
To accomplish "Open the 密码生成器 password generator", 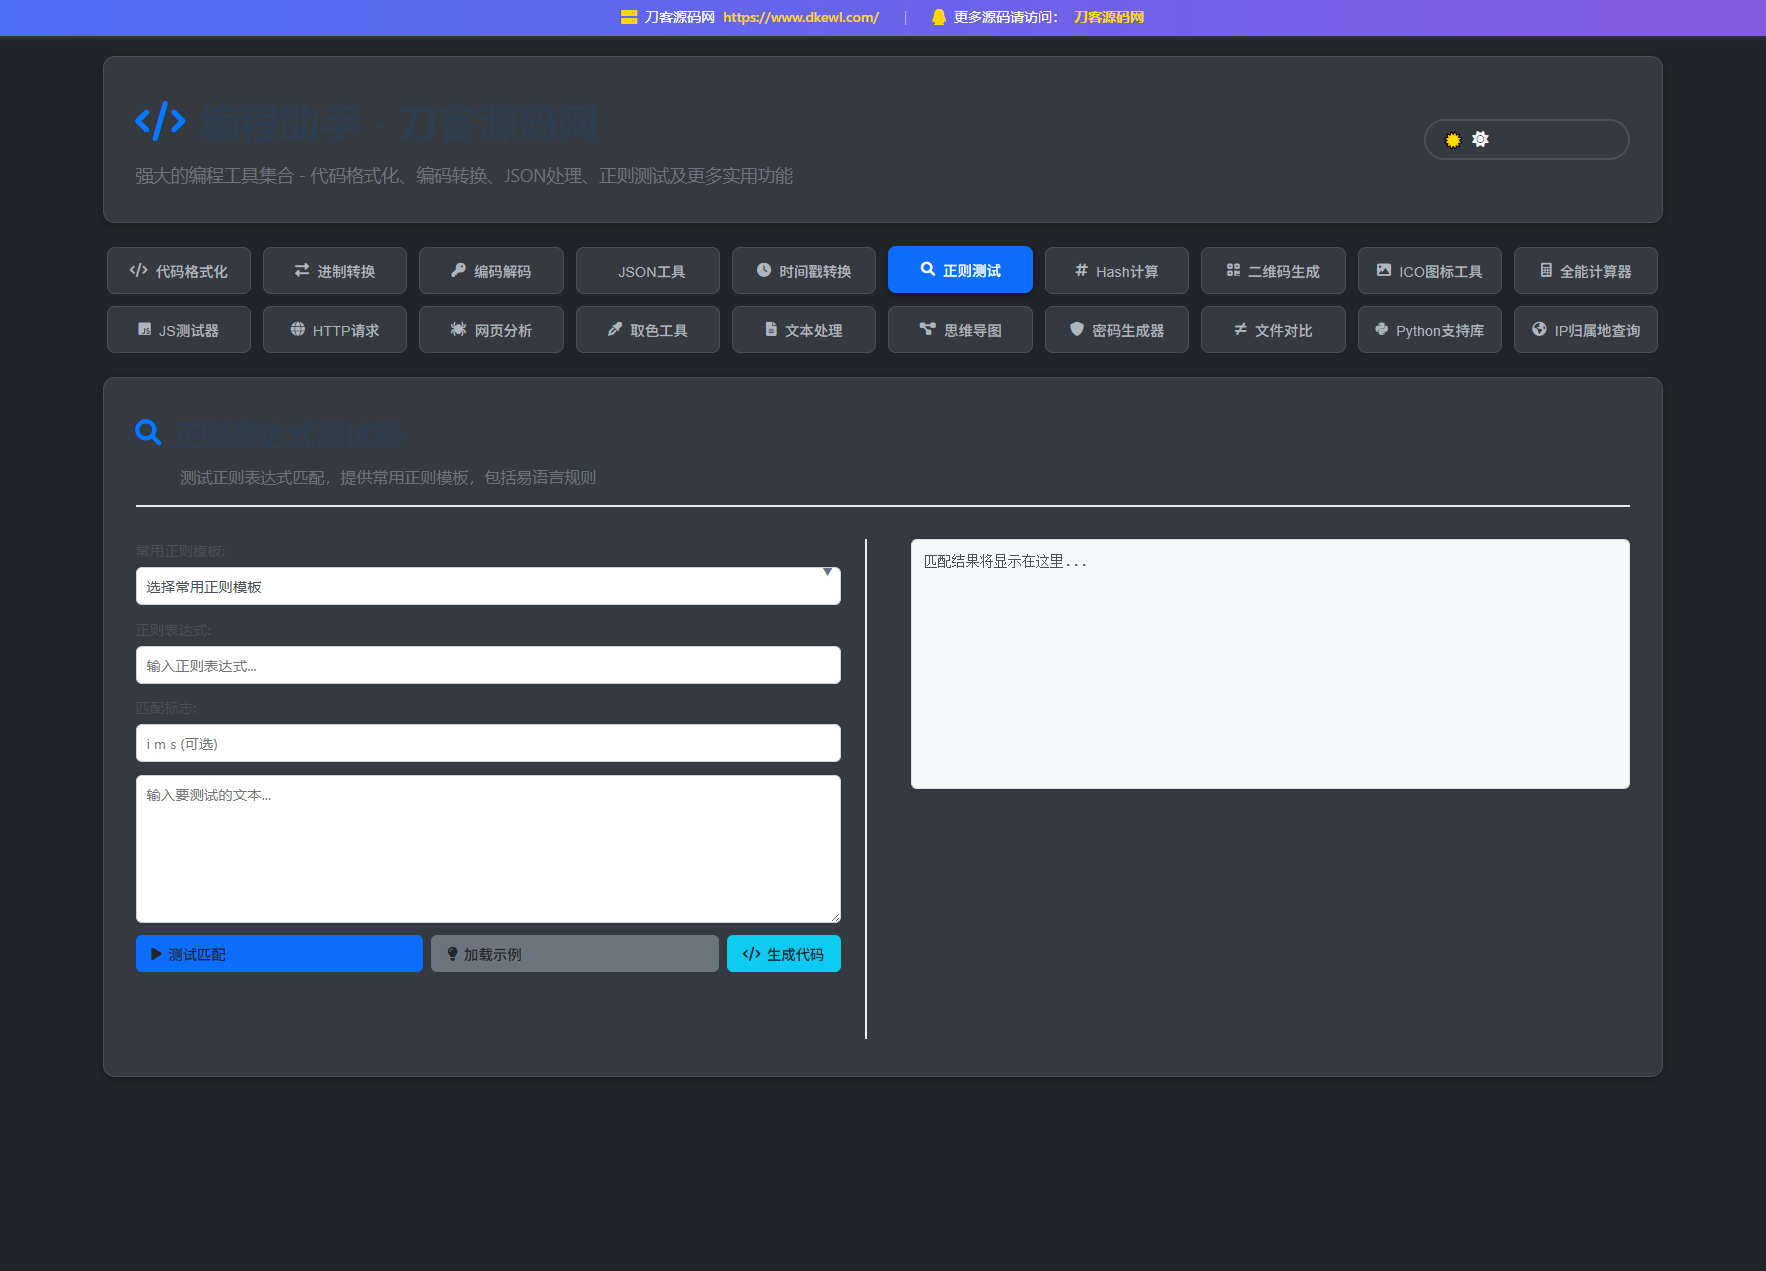I will [x=1116, y=329].
